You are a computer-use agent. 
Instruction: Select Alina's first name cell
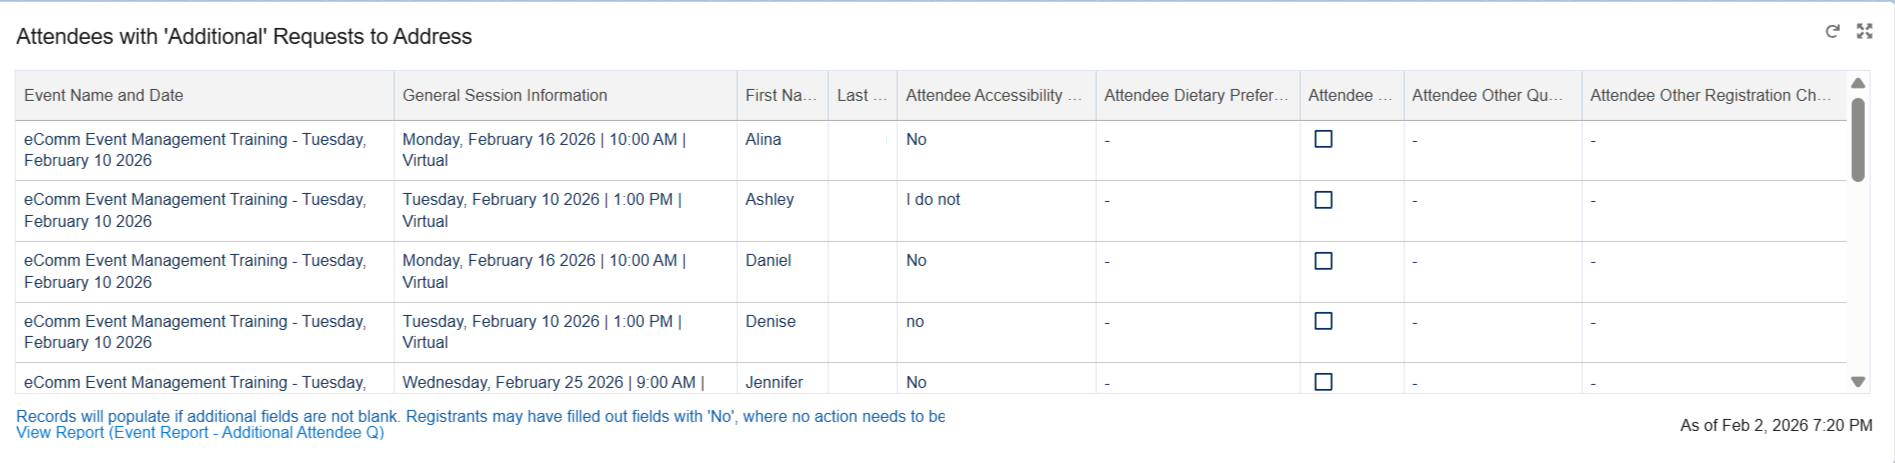[763, 140]
